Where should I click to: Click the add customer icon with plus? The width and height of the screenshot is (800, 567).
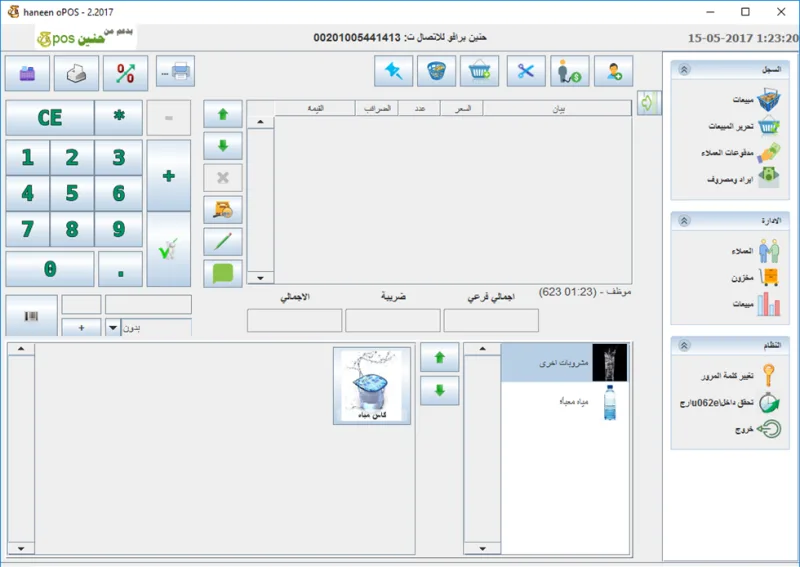[x=614, y=71]
